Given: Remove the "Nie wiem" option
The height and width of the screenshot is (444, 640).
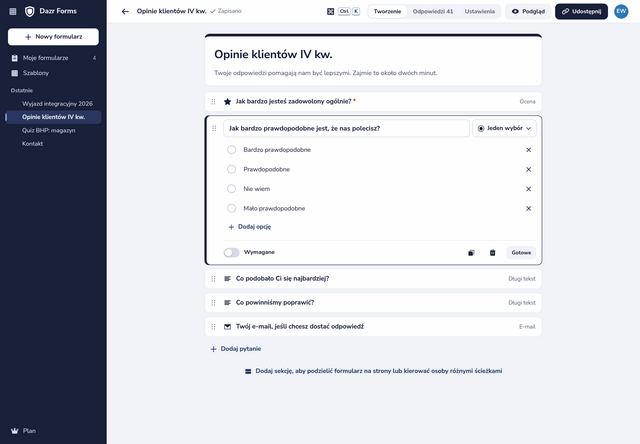Looking at the screenshot, I should pos(528,189).
